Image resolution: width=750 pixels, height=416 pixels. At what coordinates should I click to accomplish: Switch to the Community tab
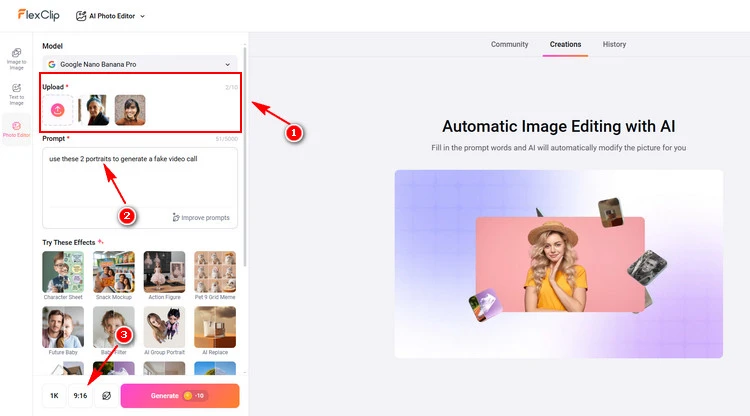(509, 44)
